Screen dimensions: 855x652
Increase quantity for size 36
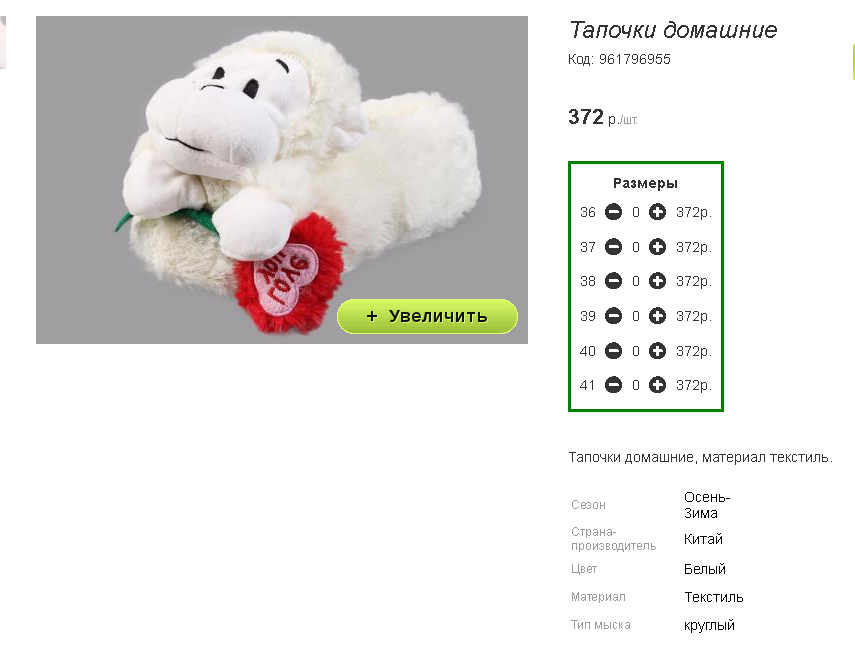click(657, 212)
